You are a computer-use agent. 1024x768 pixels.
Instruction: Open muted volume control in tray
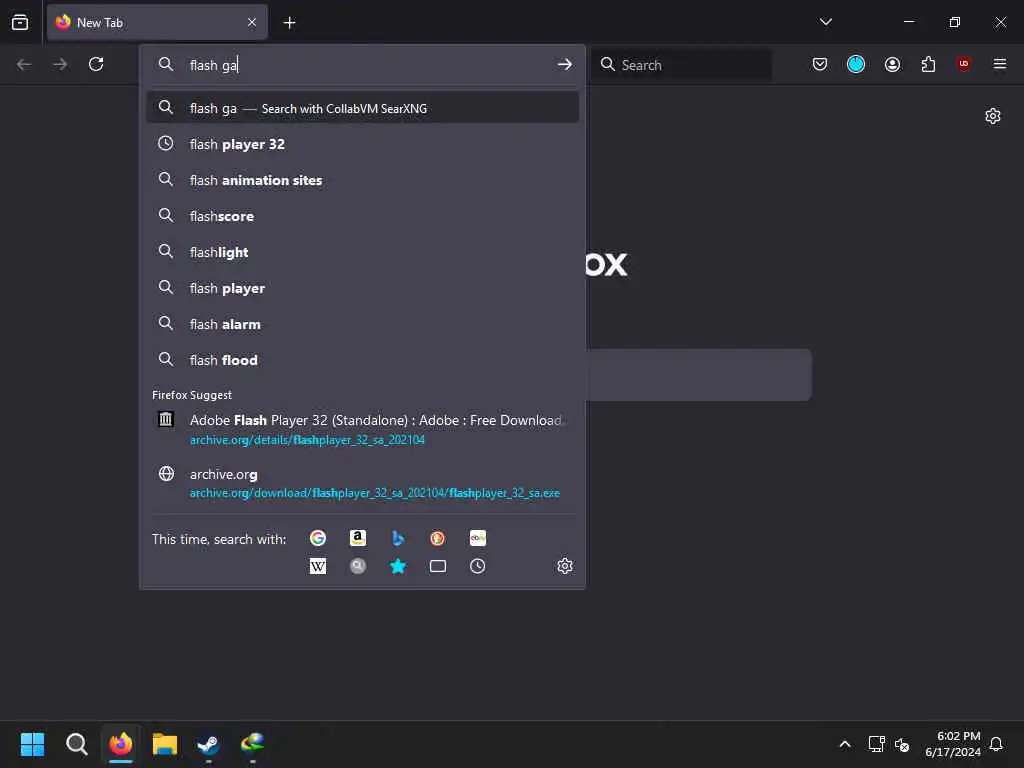pyautogui.click(x=902, y=744)
